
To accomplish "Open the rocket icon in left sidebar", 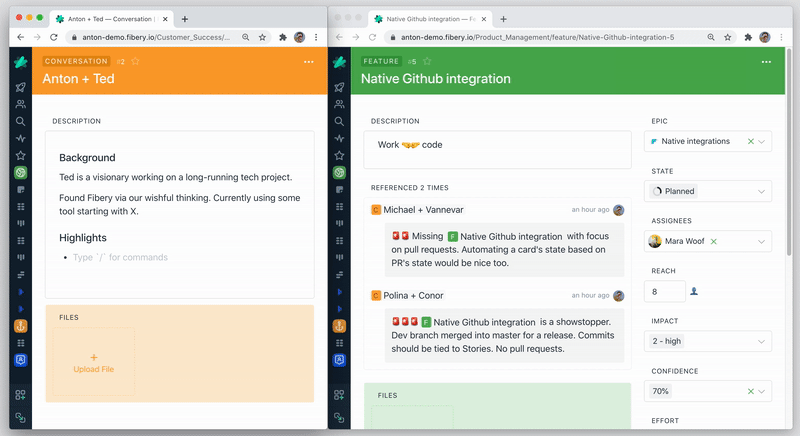I will pos(20,87).
